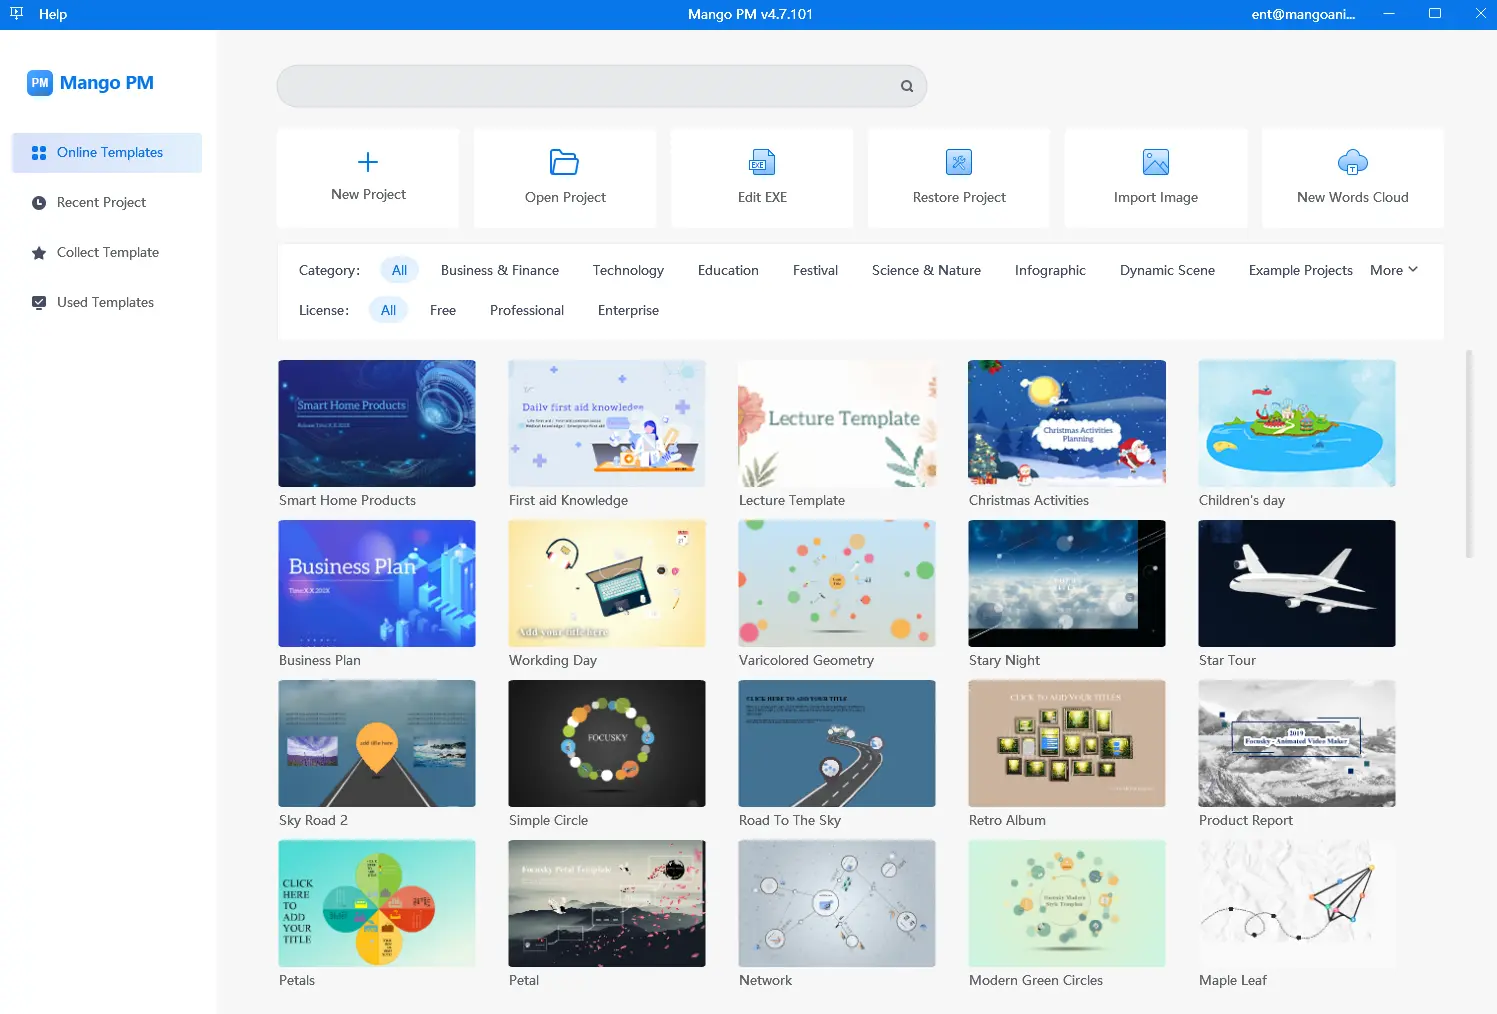1497x1014 pixels.
Task: Open the account email menu
Action: [1302, 14]
